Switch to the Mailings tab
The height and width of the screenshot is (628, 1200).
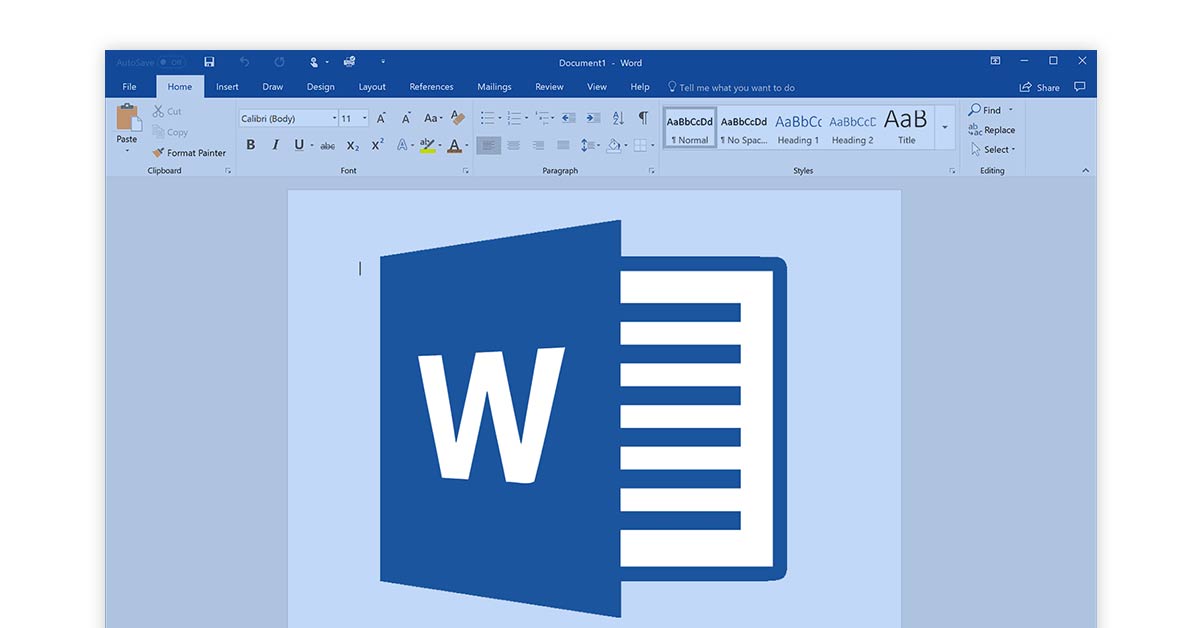coord(494,87)
